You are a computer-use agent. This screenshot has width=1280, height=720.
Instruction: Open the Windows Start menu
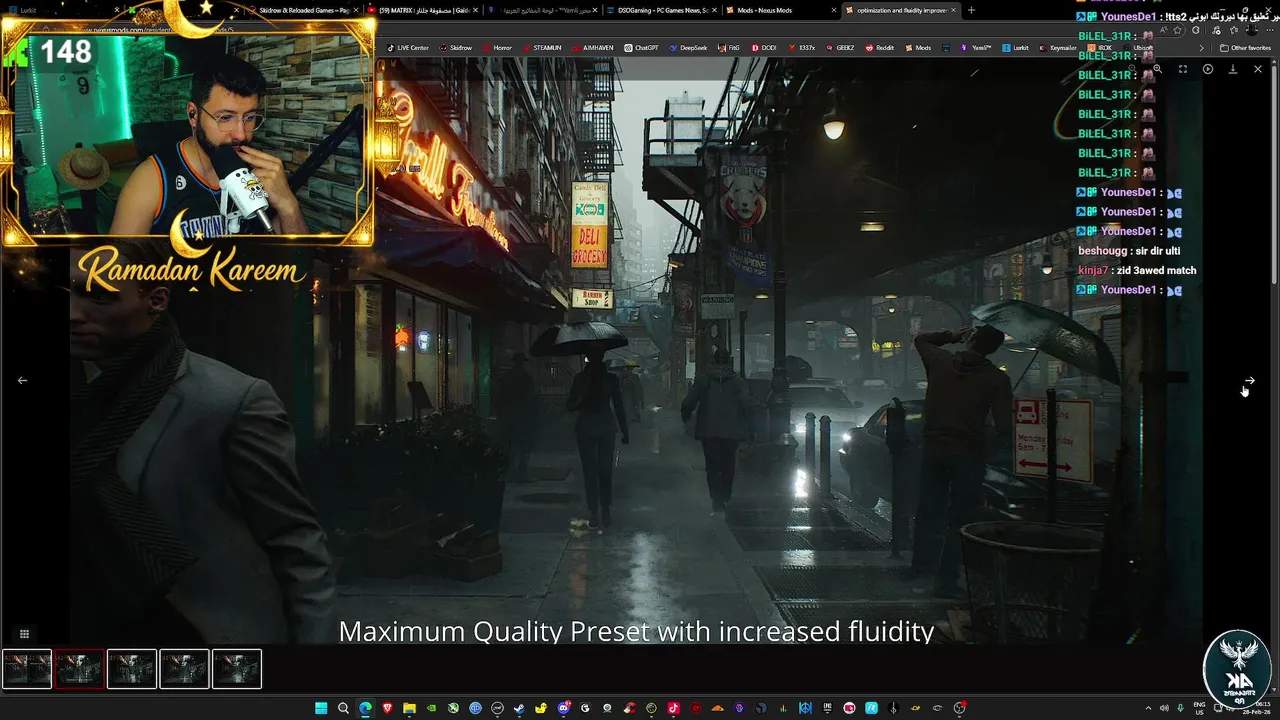coord(321,708)
